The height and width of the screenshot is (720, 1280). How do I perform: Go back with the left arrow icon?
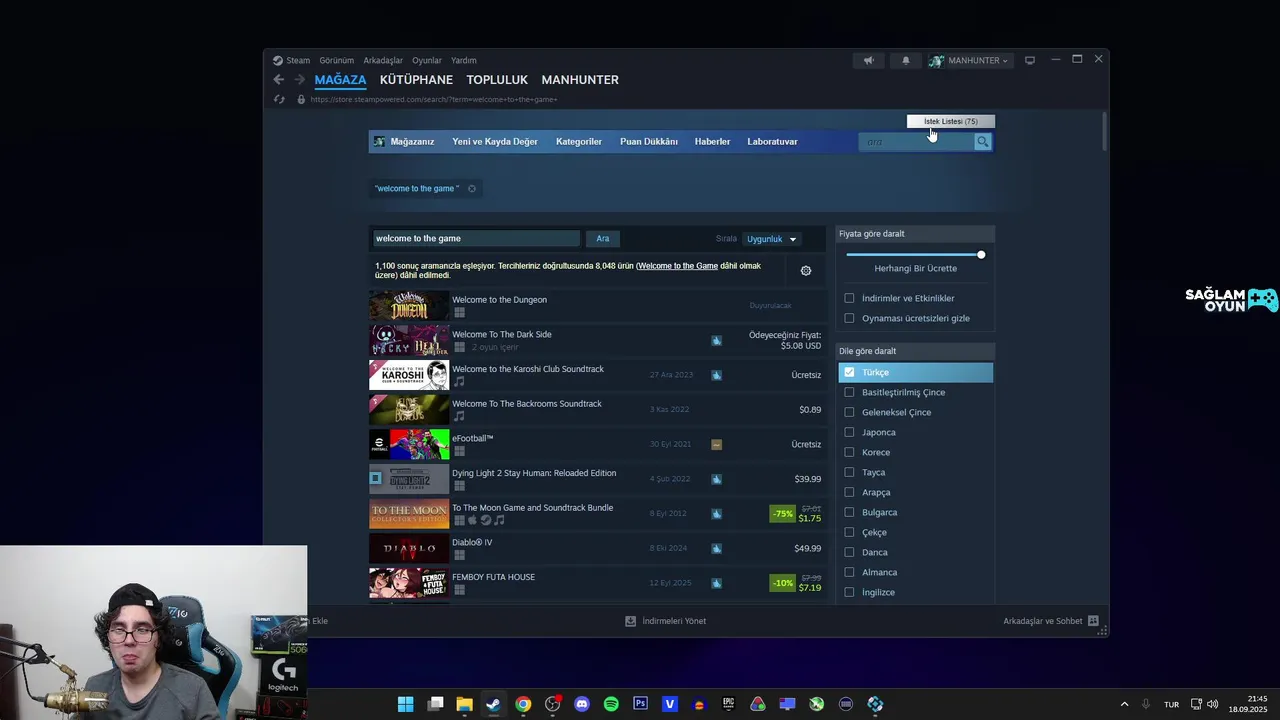pyautogui.click(x=279, y=80)
